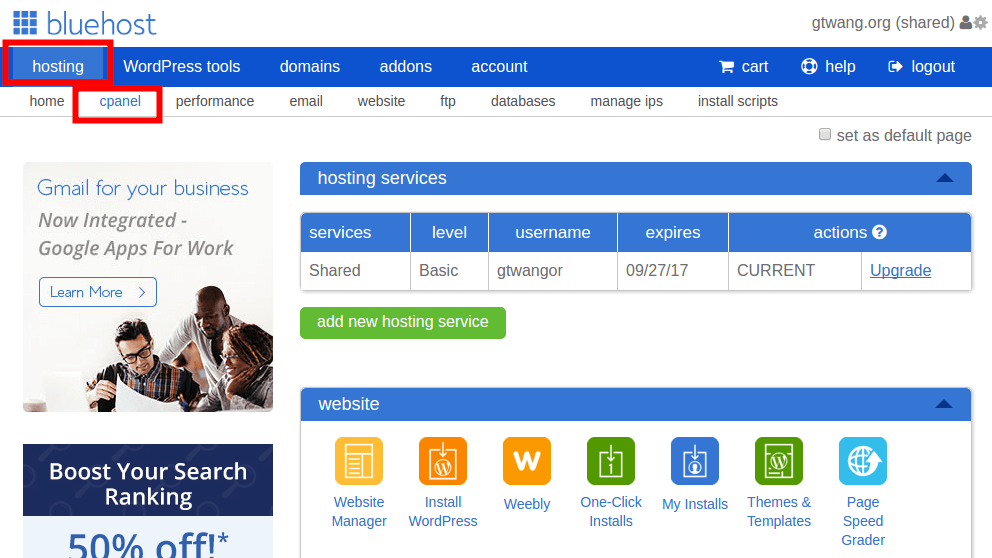The image size is (992, 558).
Task: Open the WordPress tools menu
Action: point(182,66)
